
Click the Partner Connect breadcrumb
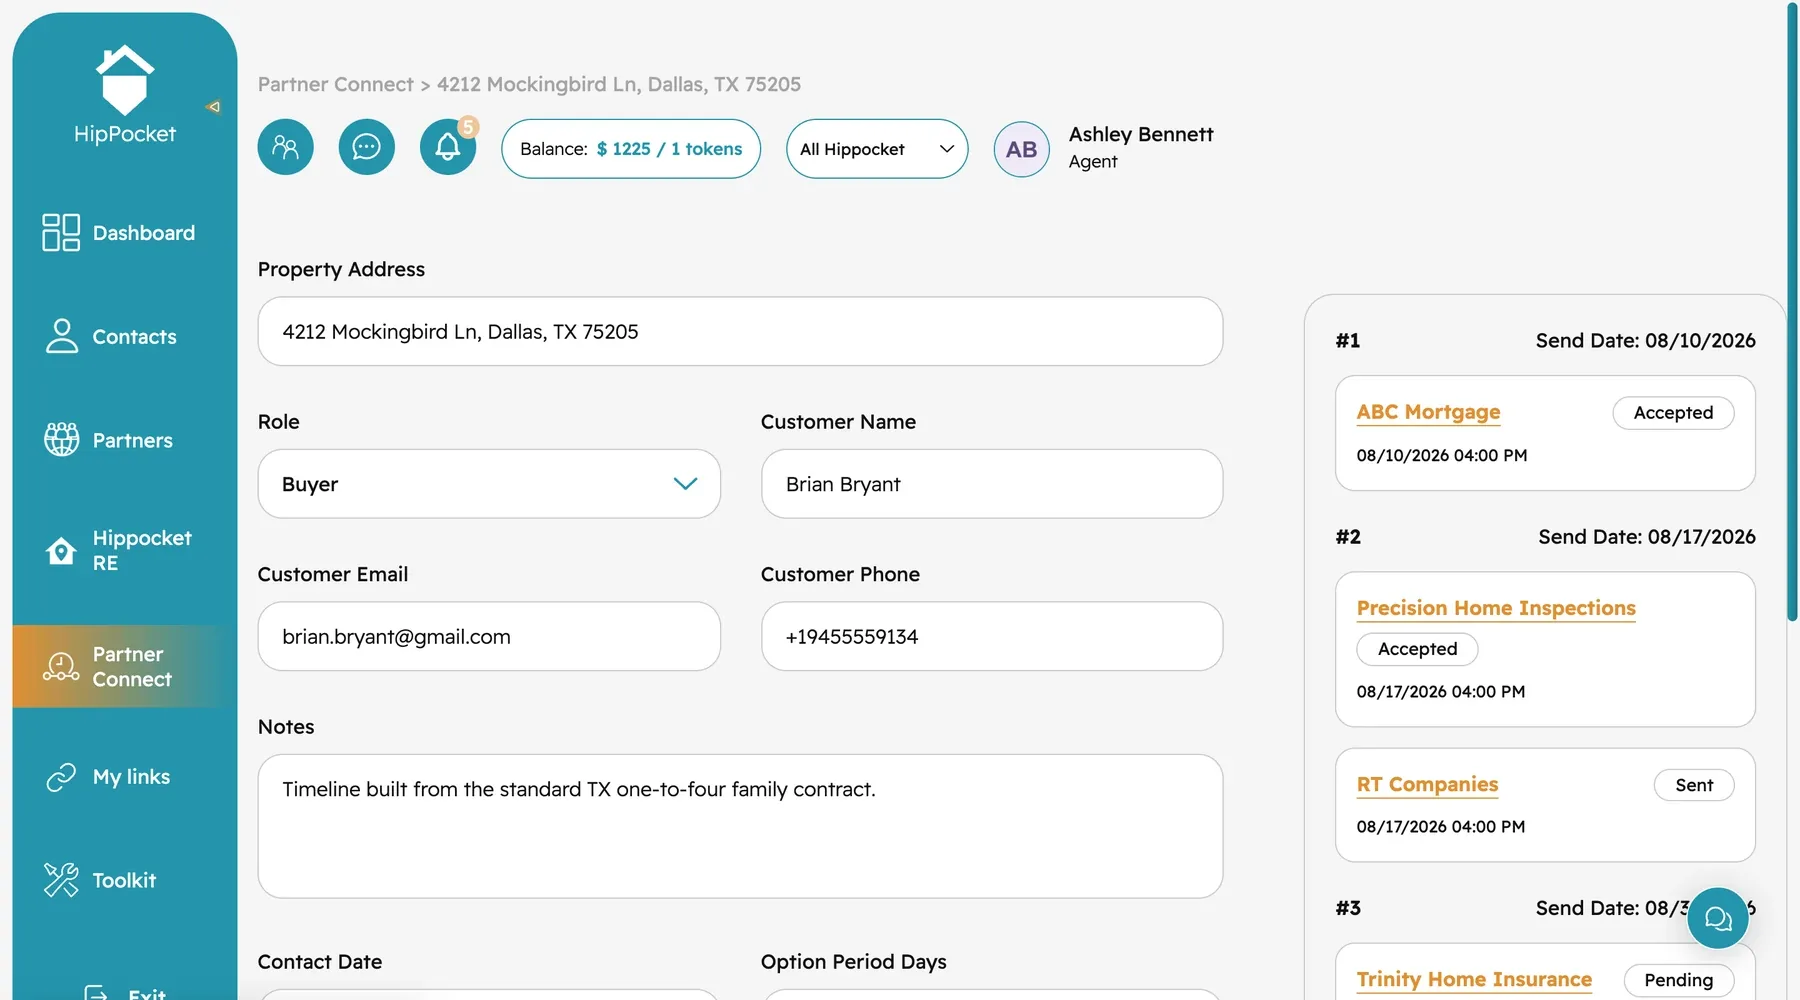pos(335,84)
